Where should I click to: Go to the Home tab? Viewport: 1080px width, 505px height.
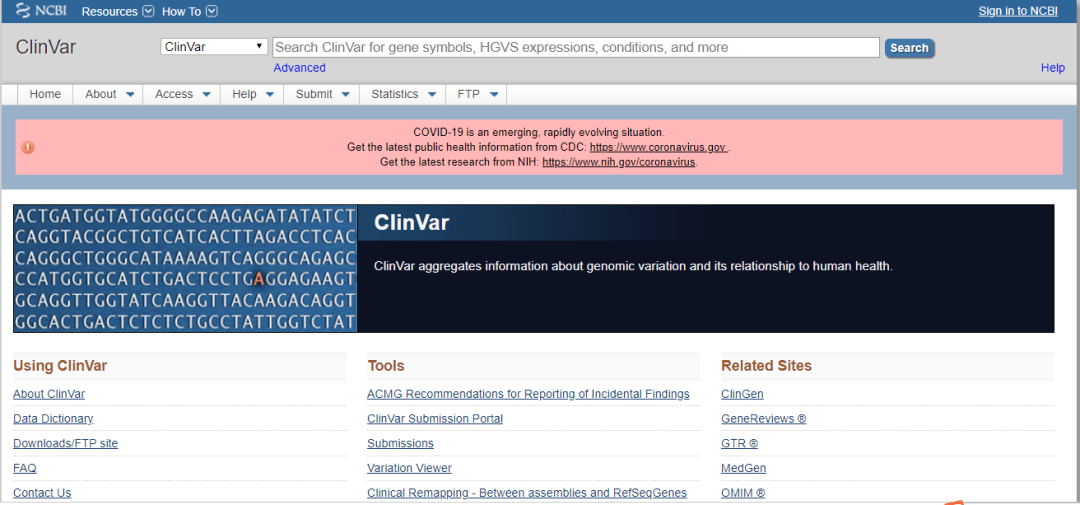pos(45,94)
